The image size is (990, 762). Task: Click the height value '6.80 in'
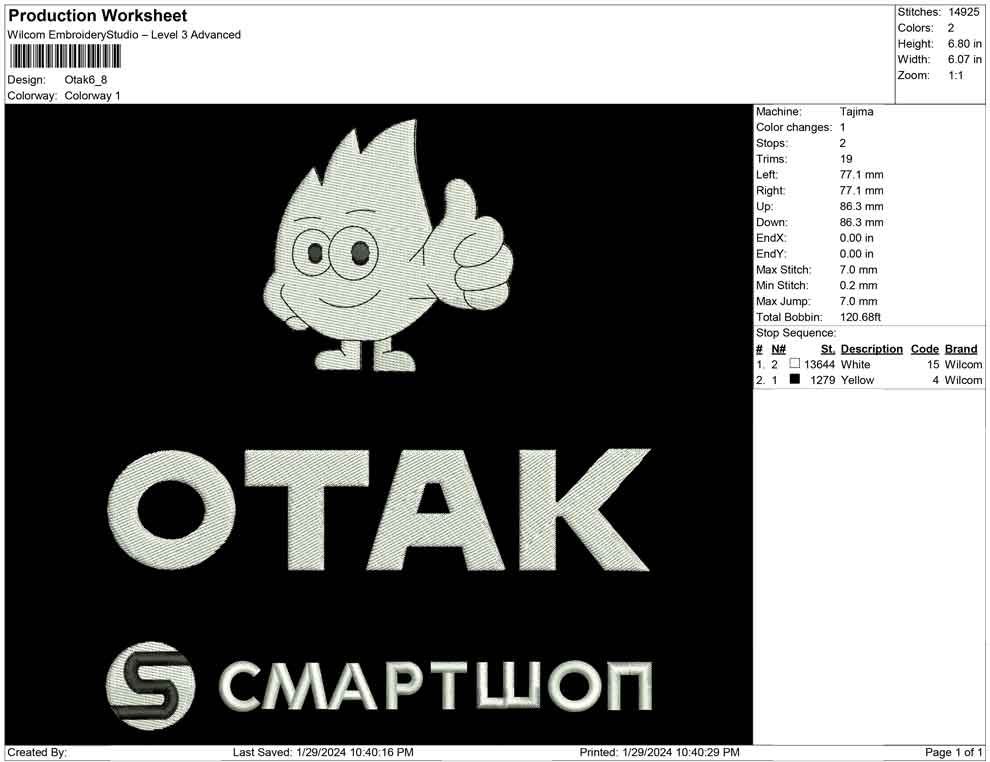click(965, 44)
